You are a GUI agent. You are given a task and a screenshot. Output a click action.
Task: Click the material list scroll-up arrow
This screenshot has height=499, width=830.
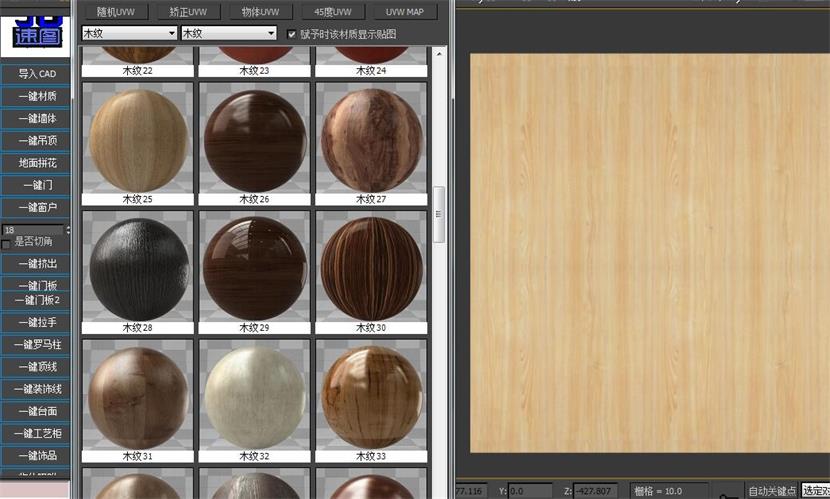(439, 53)
